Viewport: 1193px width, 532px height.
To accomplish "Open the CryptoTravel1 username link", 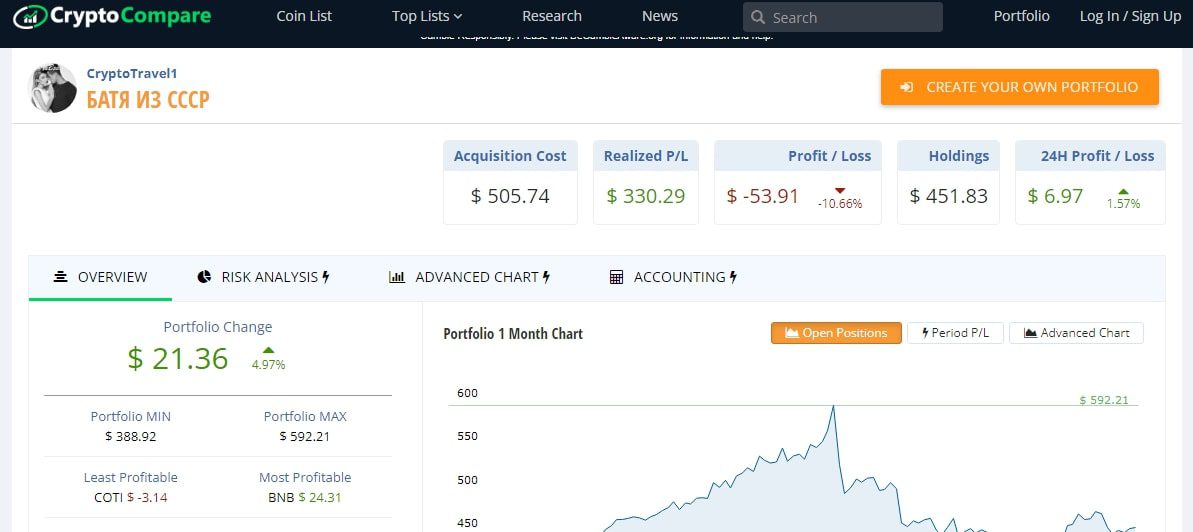I will (x=132, y=73).
